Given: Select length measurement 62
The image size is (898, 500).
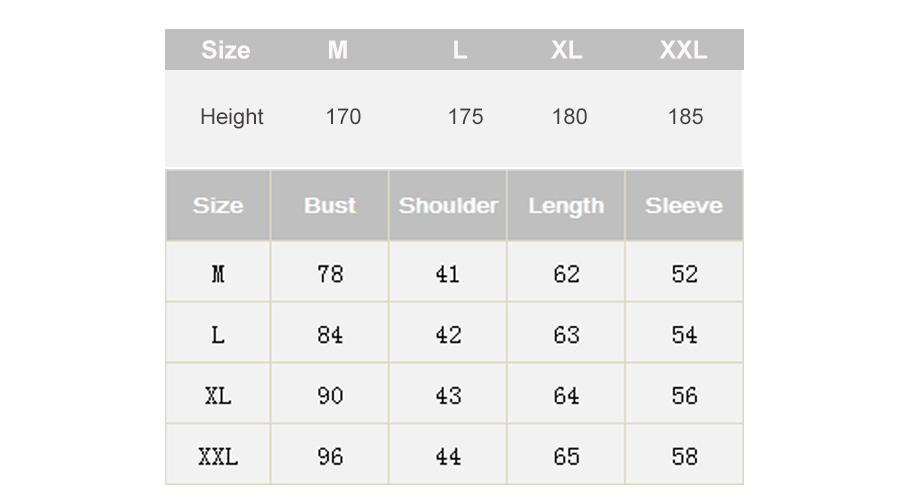Looking at the screenshot, I should tap(566, 274).
